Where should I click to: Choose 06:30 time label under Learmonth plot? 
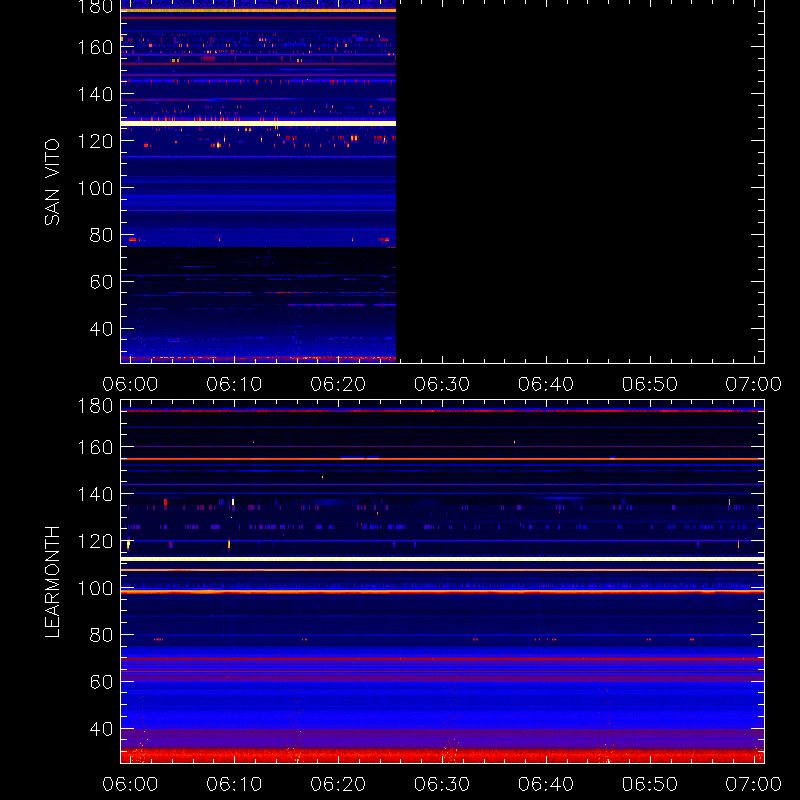pyautogui.click(x=442, y=784)
